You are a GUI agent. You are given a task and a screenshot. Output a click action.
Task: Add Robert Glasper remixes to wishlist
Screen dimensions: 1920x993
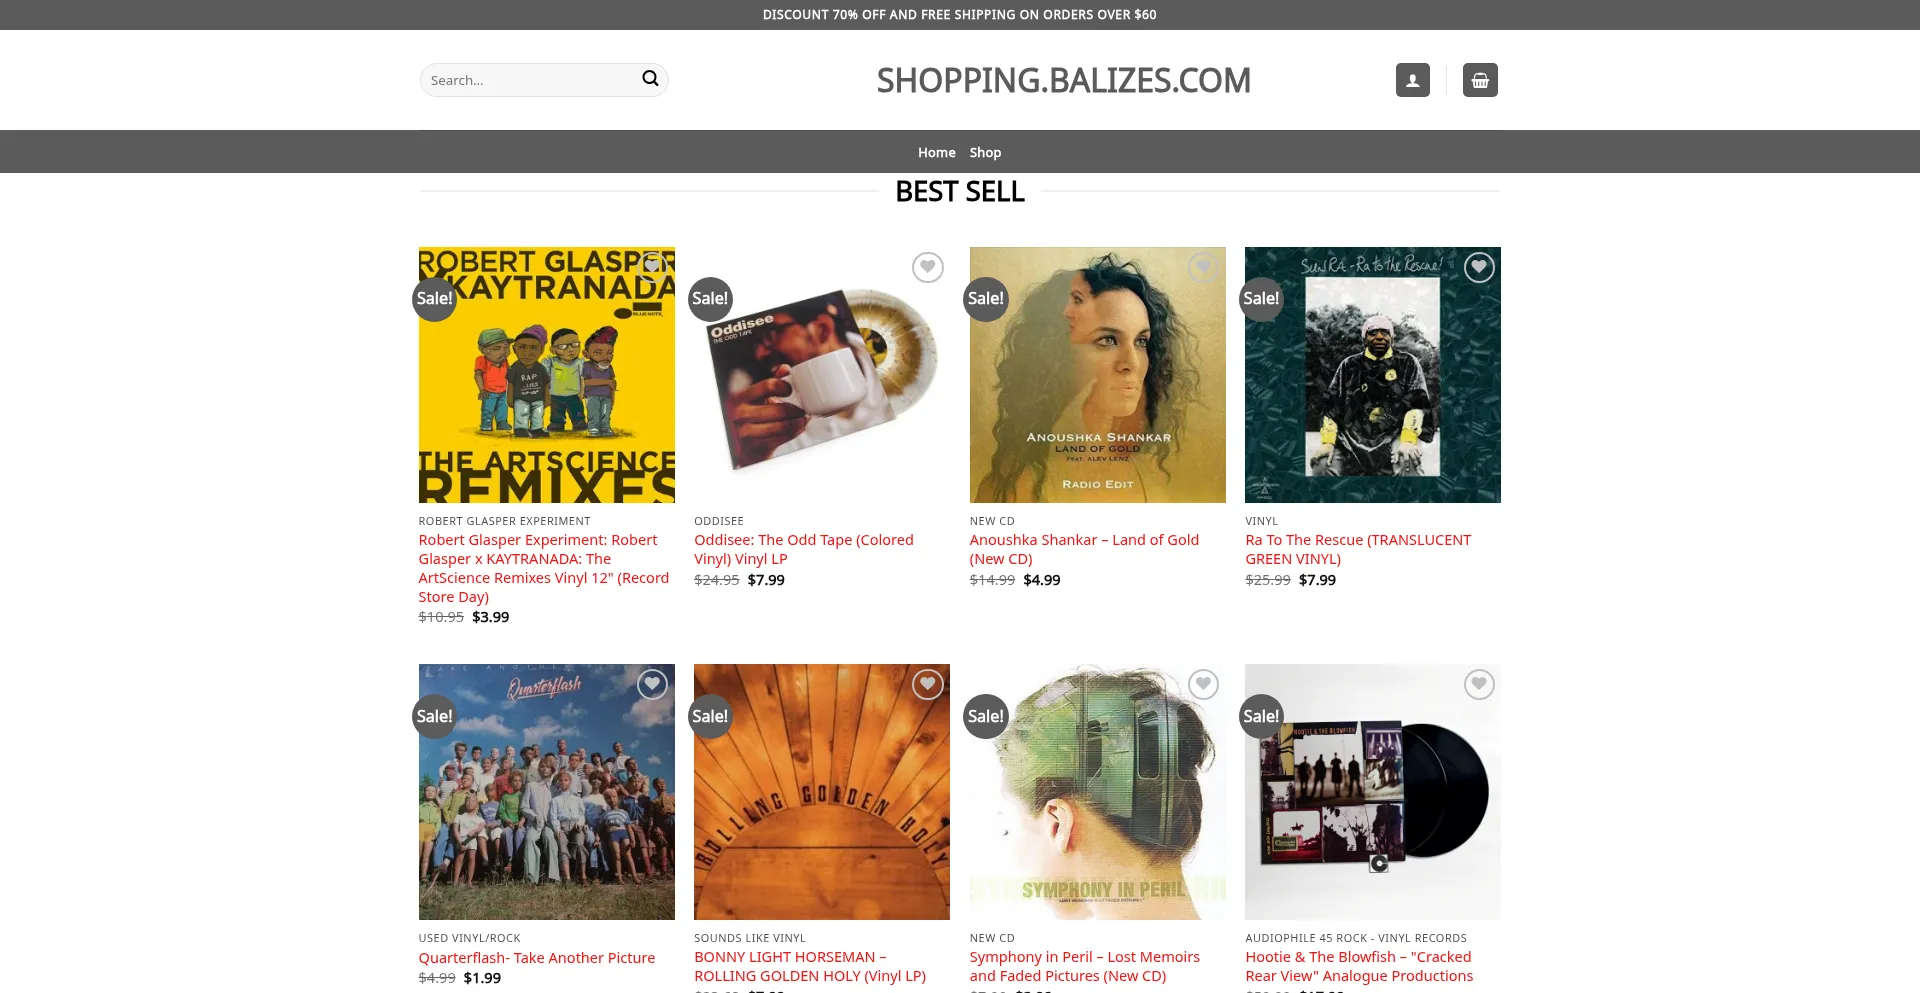point(652,267)
